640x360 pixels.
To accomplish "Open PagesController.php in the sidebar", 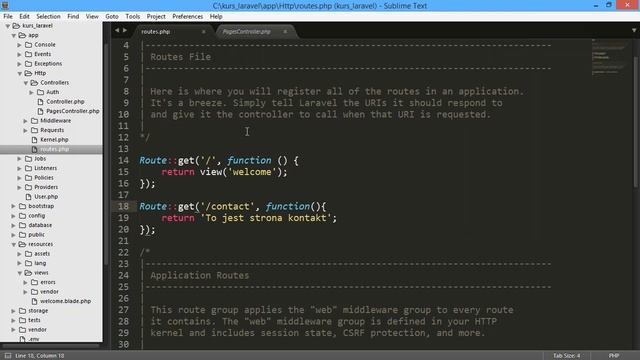I will (x=73, y=111).
